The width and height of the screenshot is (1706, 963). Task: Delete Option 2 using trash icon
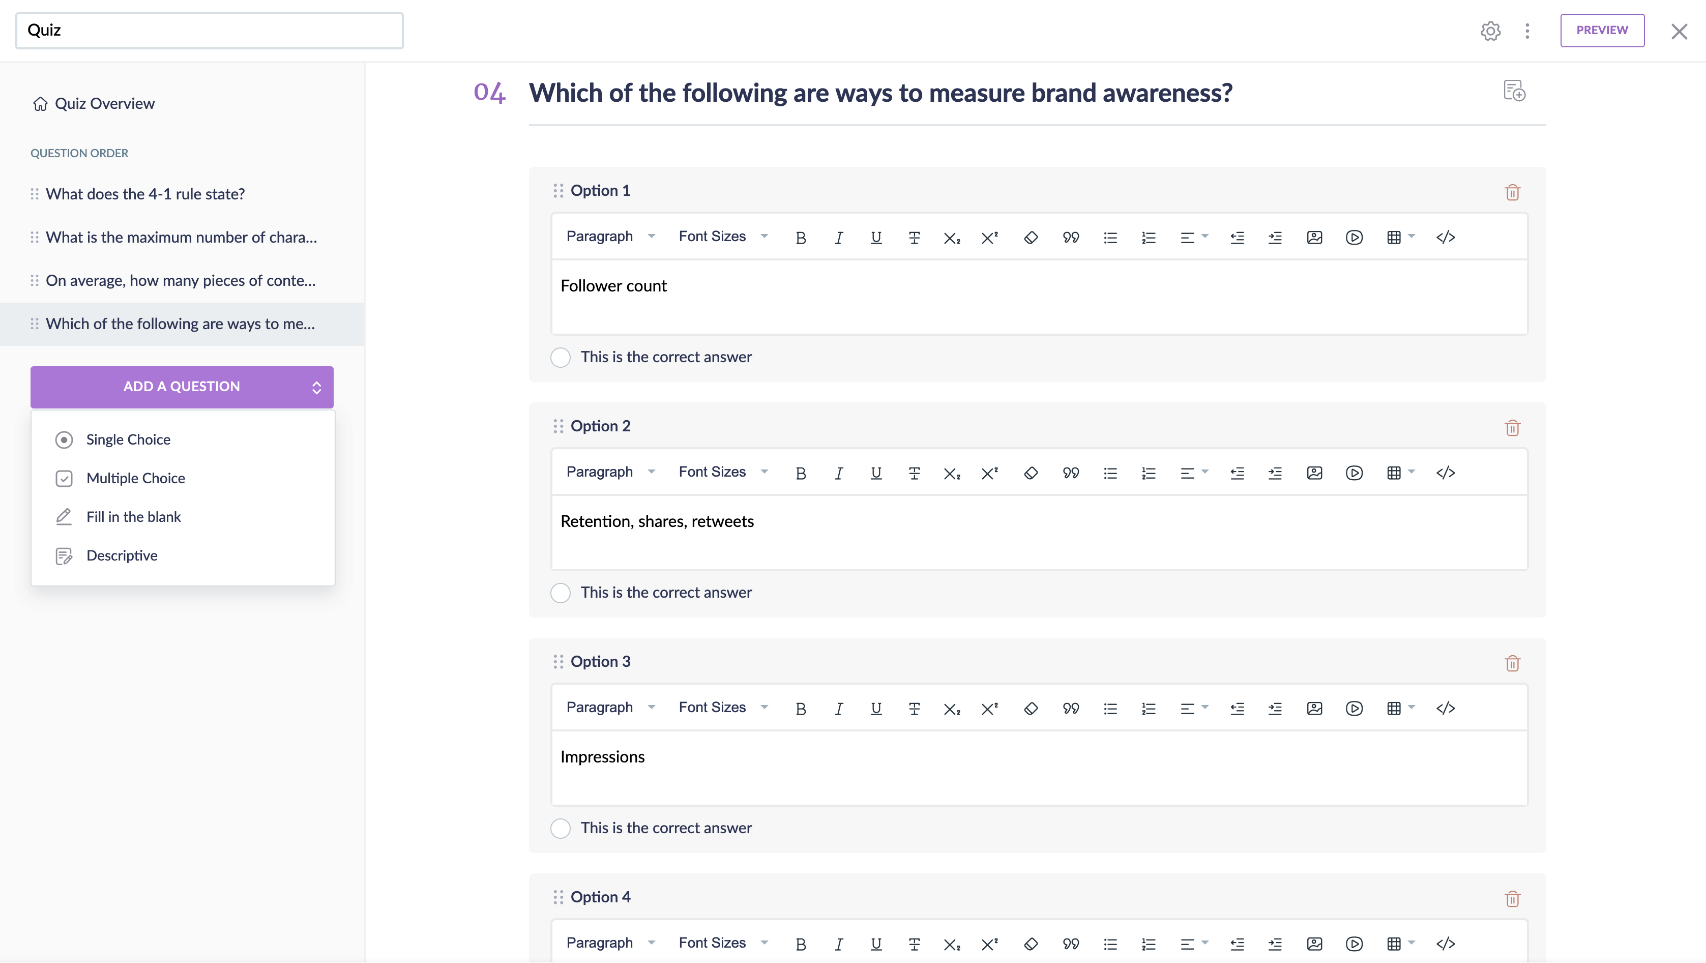pos(1512,428)
